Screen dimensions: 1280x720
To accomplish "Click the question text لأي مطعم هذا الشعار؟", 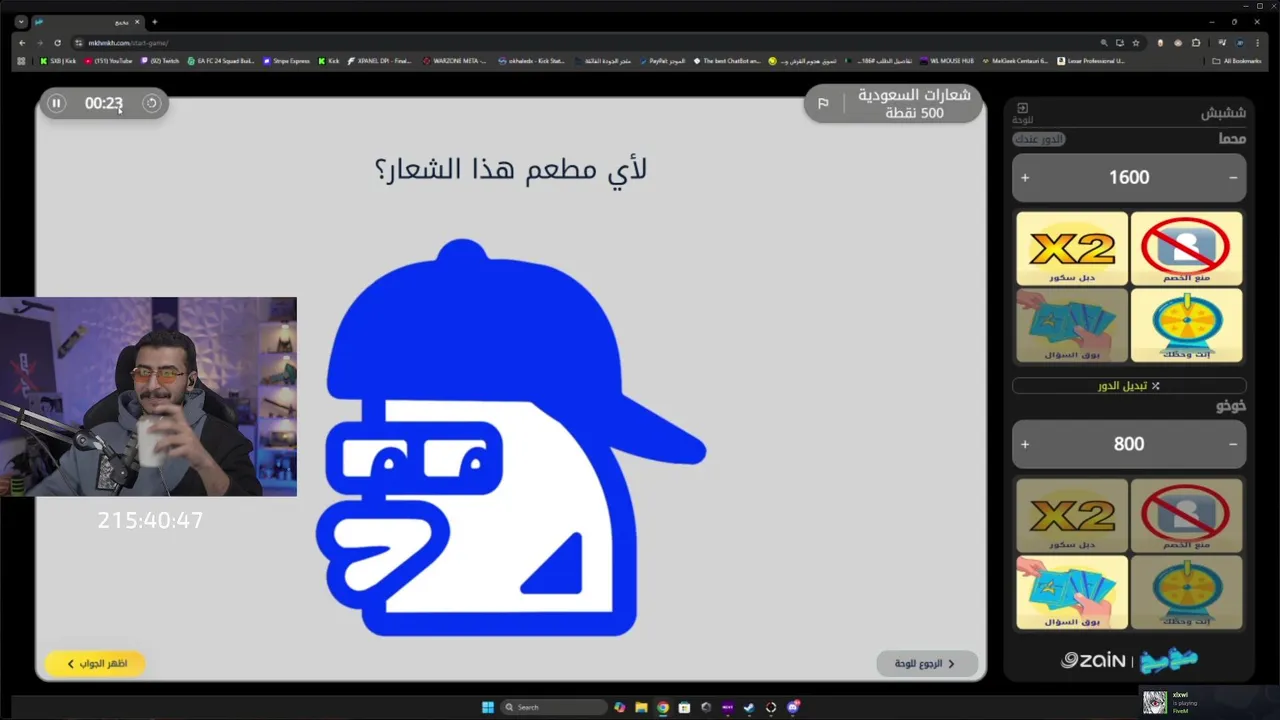I will click(x=511, y=169).
